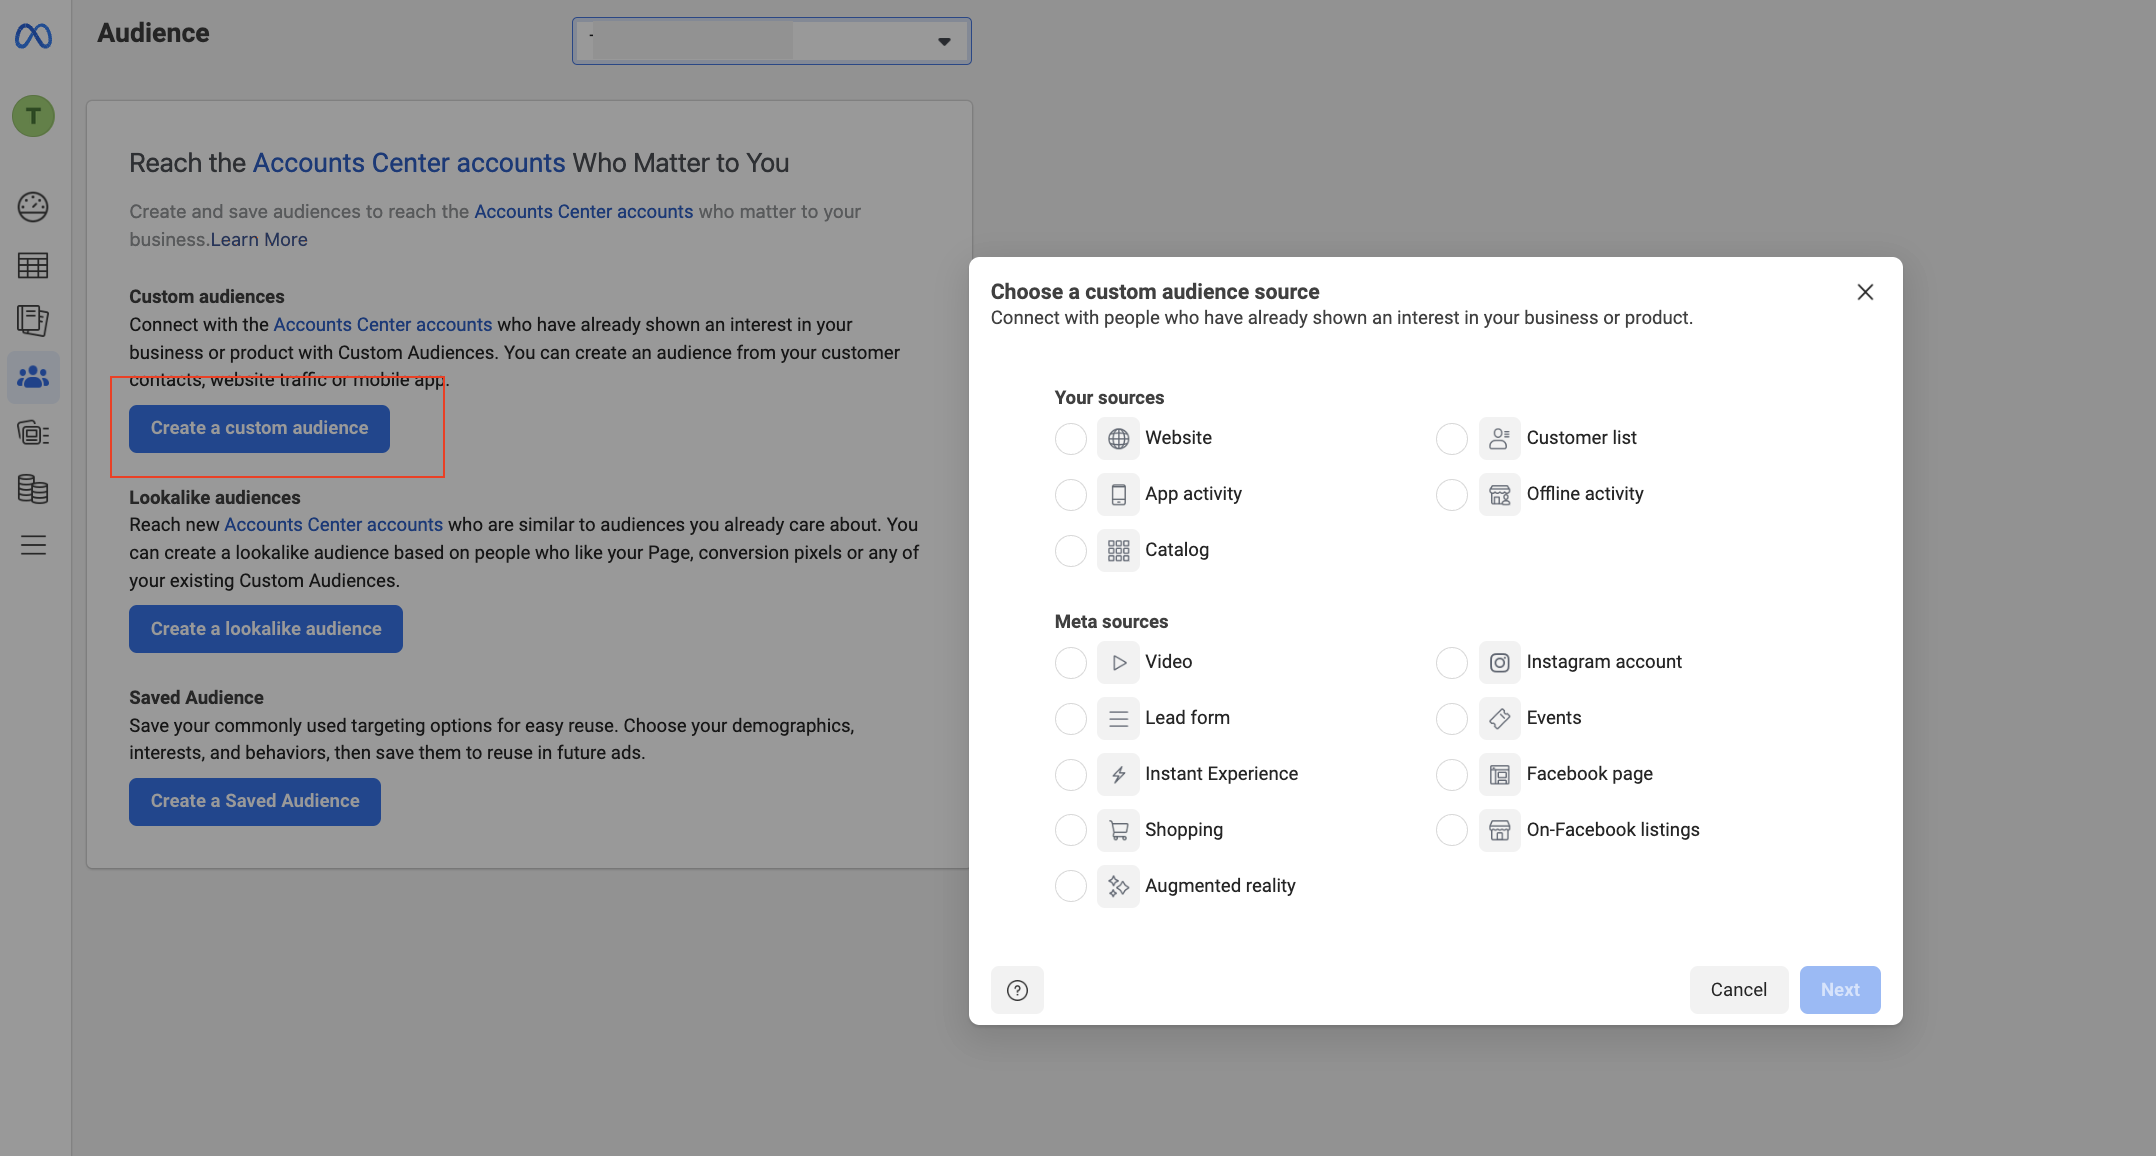The height and width of the screenshot is (1156, 2156).
Task: Click the Augmented reality label text
Action: point(1220,886)
